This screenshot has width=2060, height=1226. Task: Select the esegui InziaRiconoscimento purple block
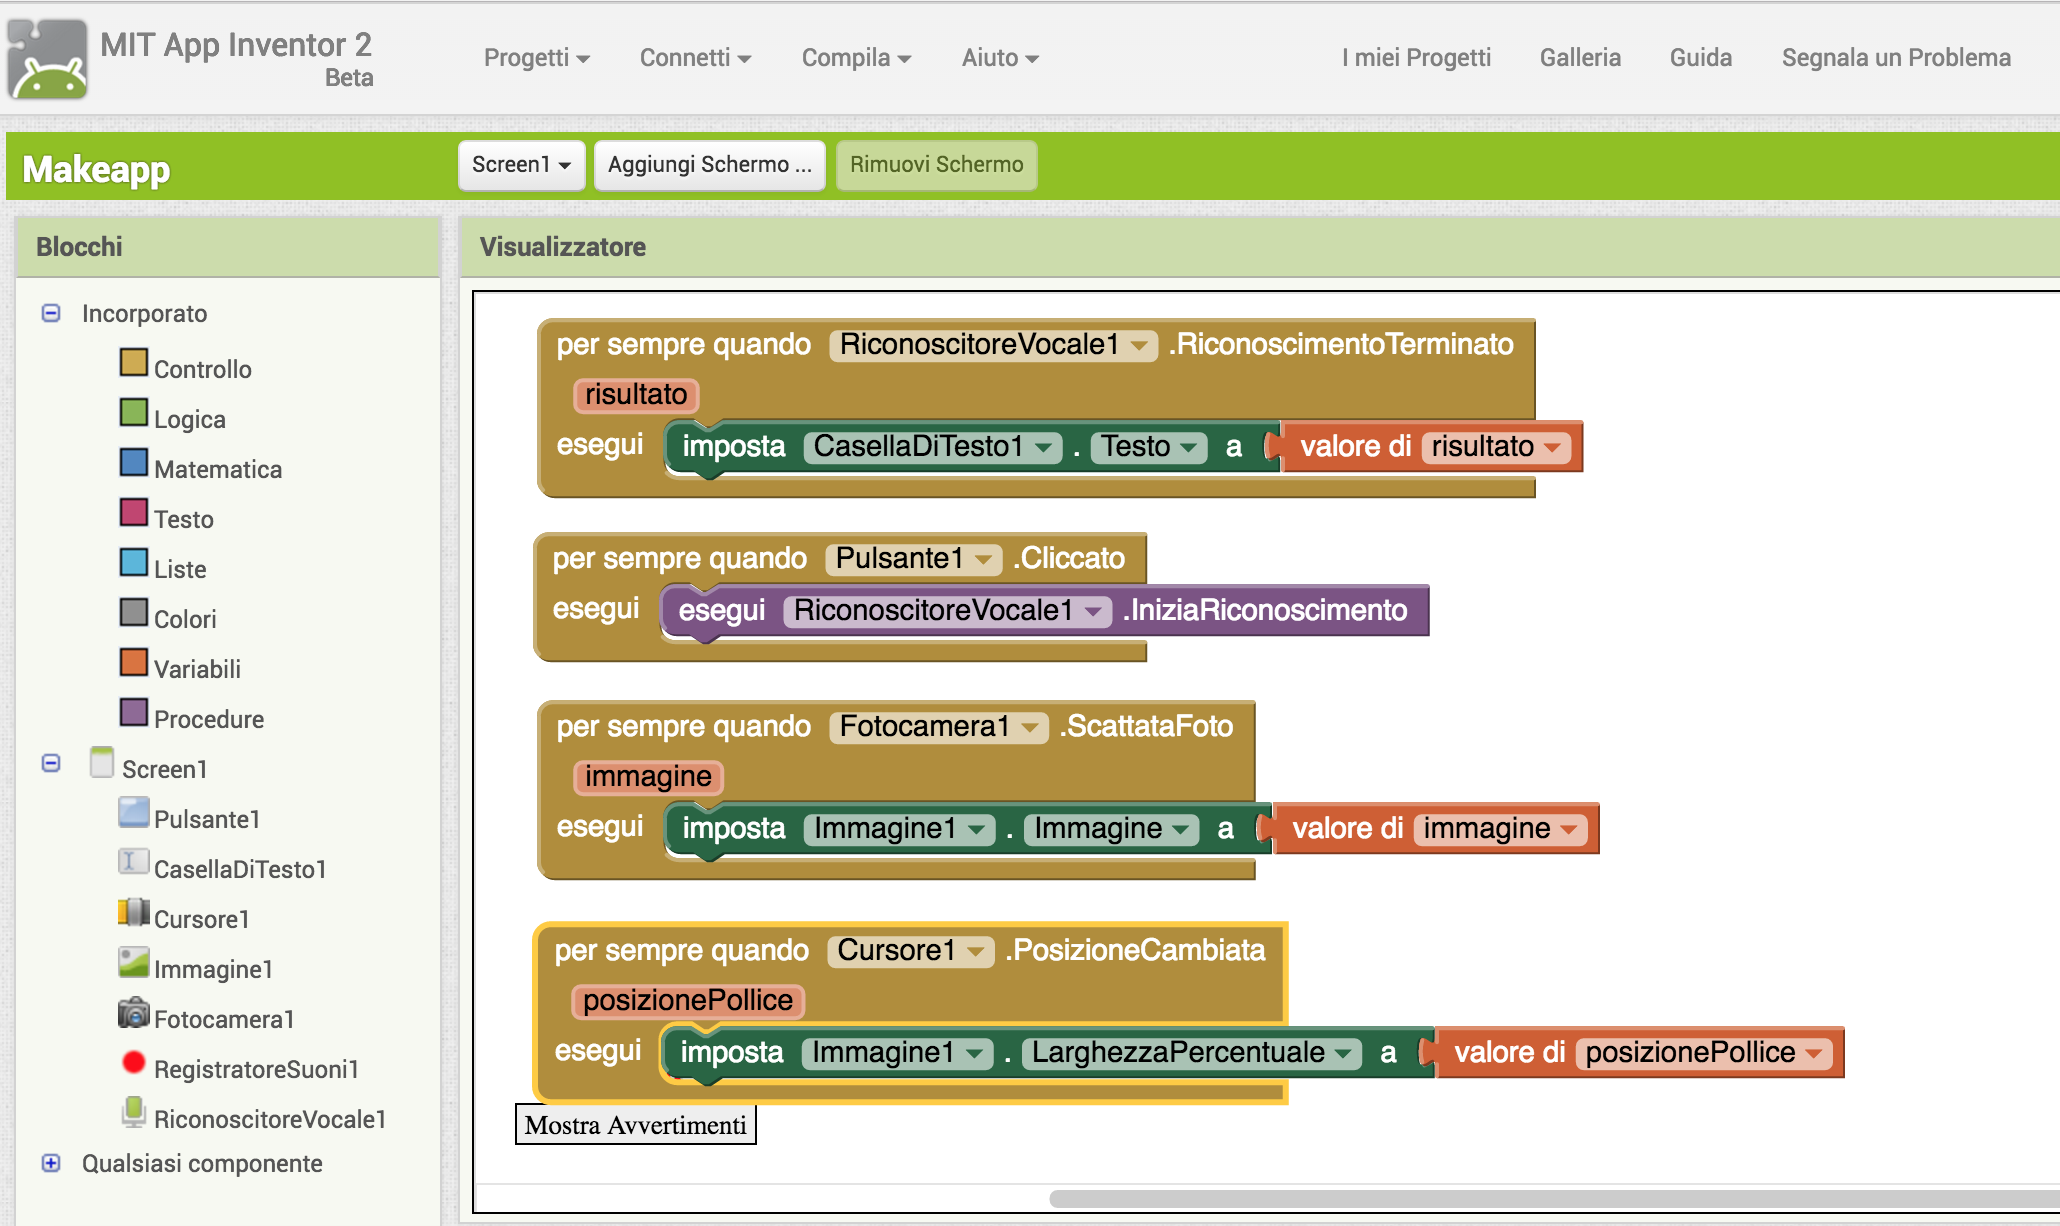coord(1045,611)
